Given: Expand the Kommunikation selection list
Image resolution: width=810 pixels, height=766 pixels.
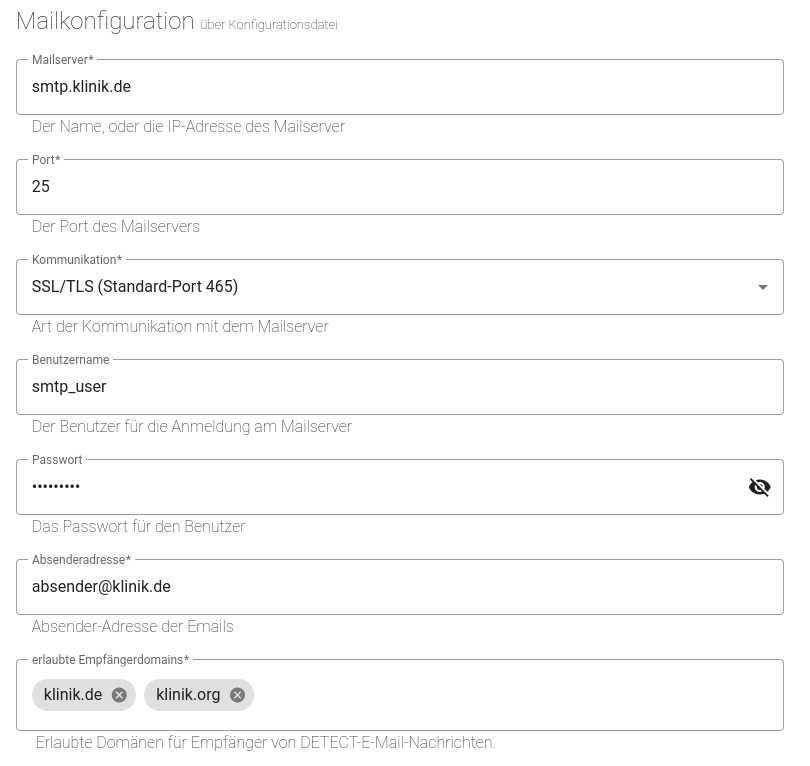Looking at the screenshot, I should [763, 287].
